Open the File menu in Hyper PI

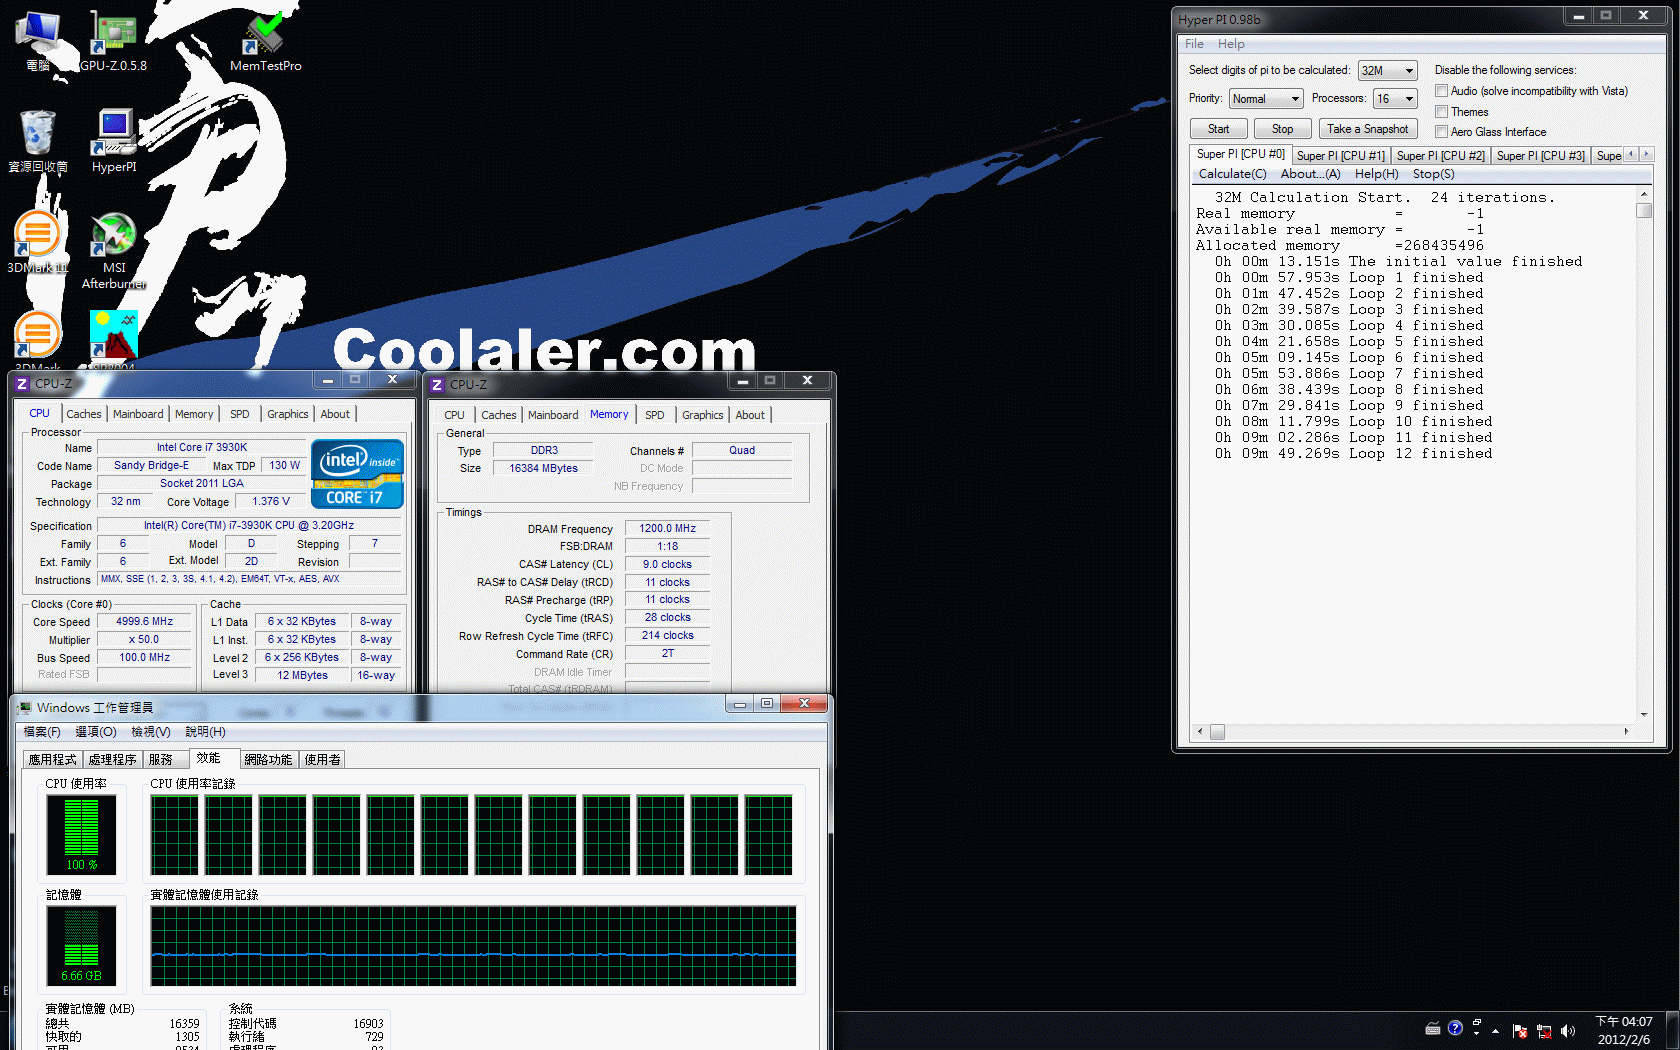1194,44
